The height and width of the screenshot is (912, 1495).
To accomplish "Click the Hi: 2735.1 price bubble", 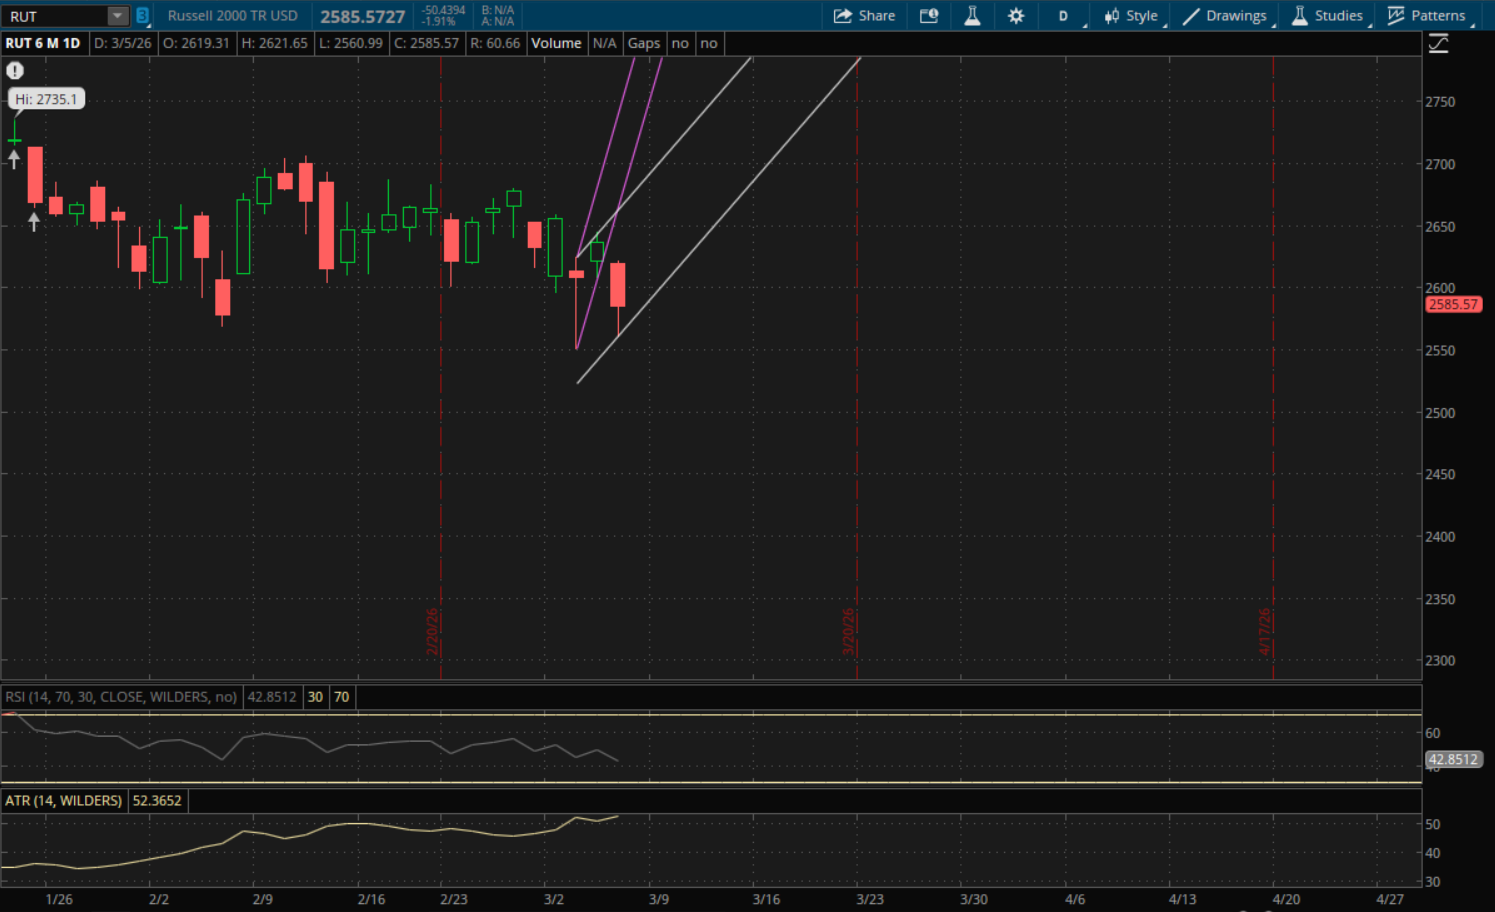I will point(46,99).
